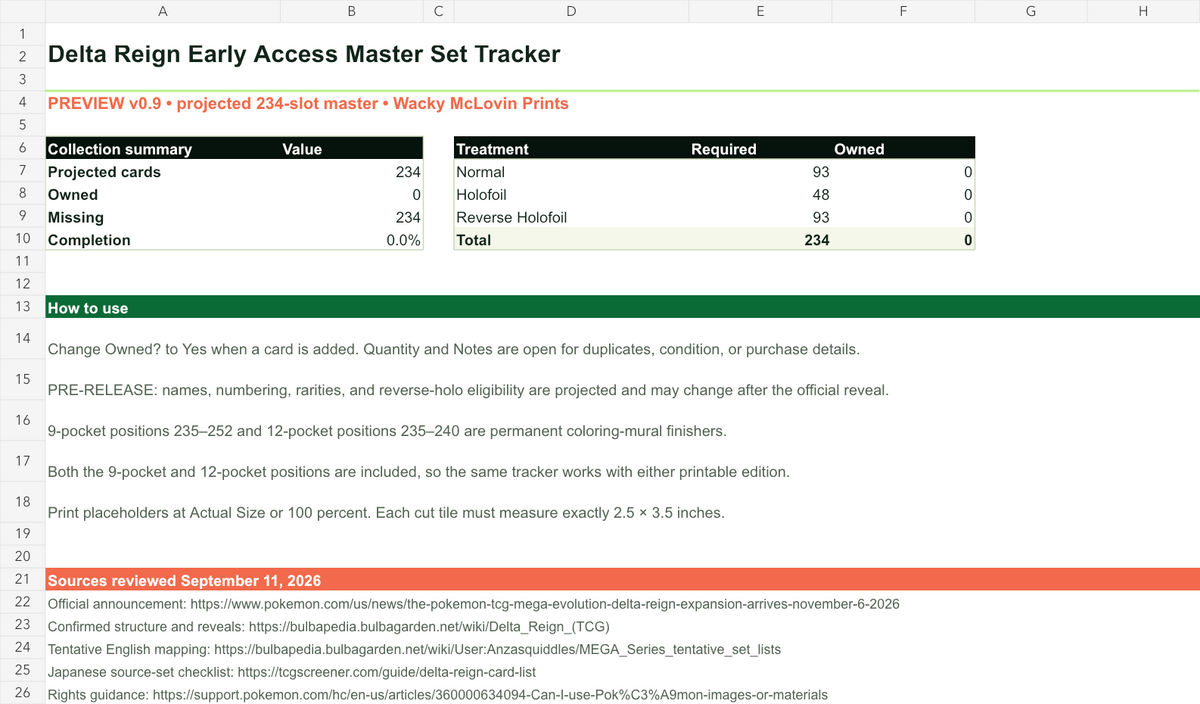Screen dimensions: 1200x704
Task: Select the Required header cell
Action: (760, 149)
